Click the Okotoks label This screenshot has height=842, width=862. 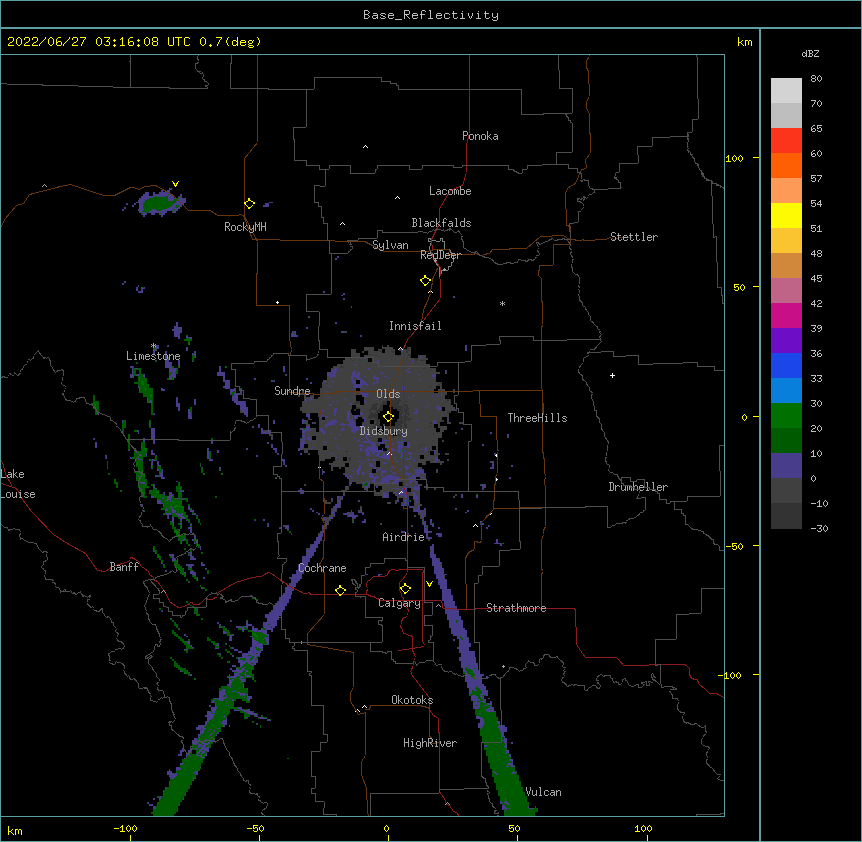[x=412, y=700]
